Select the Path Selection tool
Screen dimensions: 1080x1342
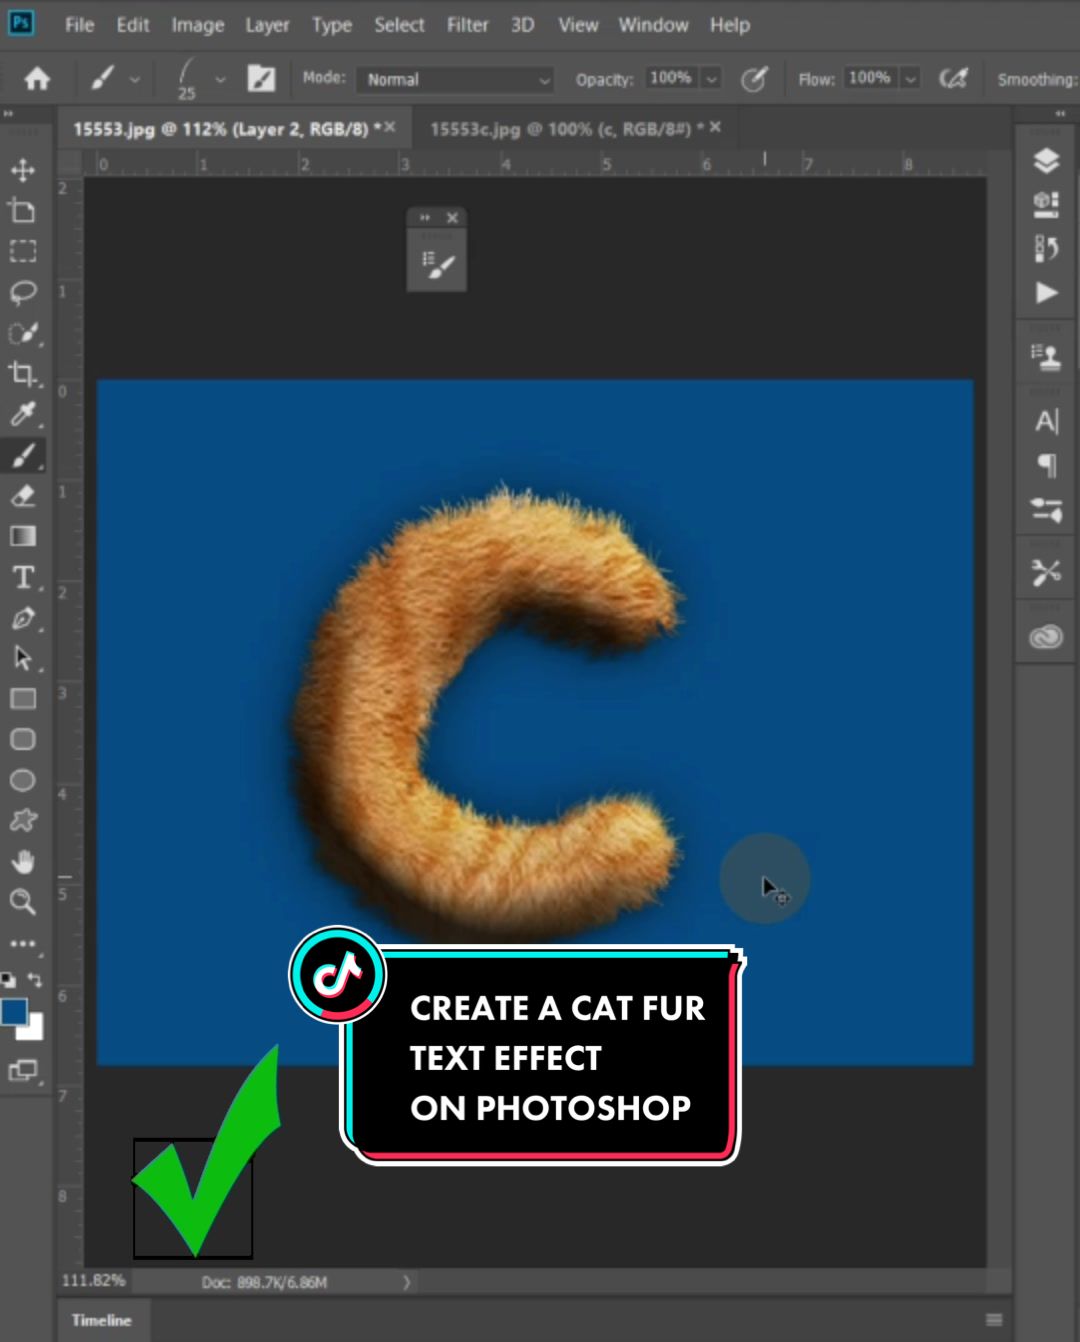tap(23, 658)
